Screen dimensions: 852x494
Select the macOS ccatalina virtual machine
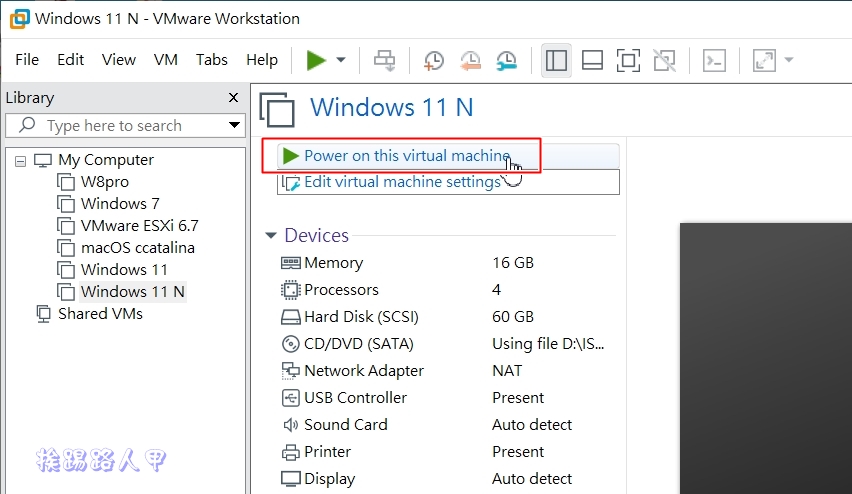[137, 248]
